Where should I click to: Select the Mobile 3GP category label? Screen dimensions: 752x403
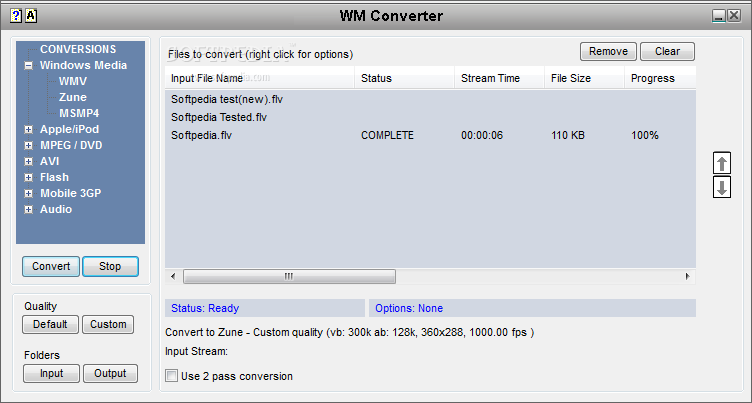pos(70,193)
